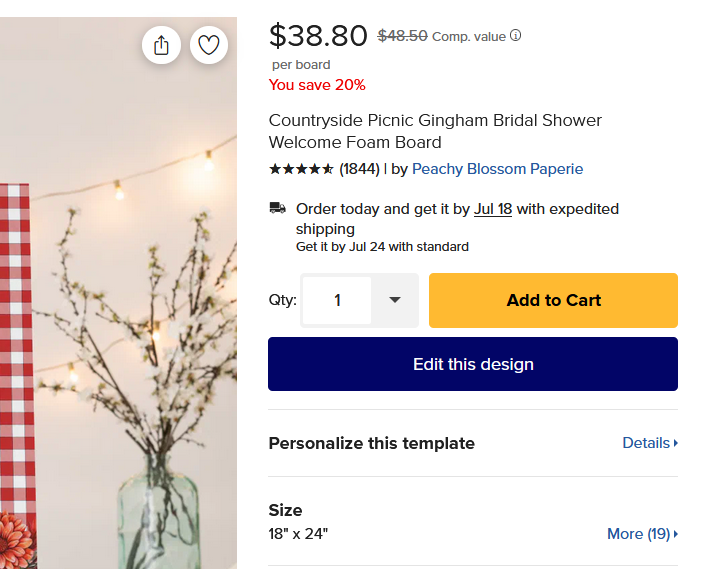
Task: Click the star rating icons
Action: tap(301, 169)
